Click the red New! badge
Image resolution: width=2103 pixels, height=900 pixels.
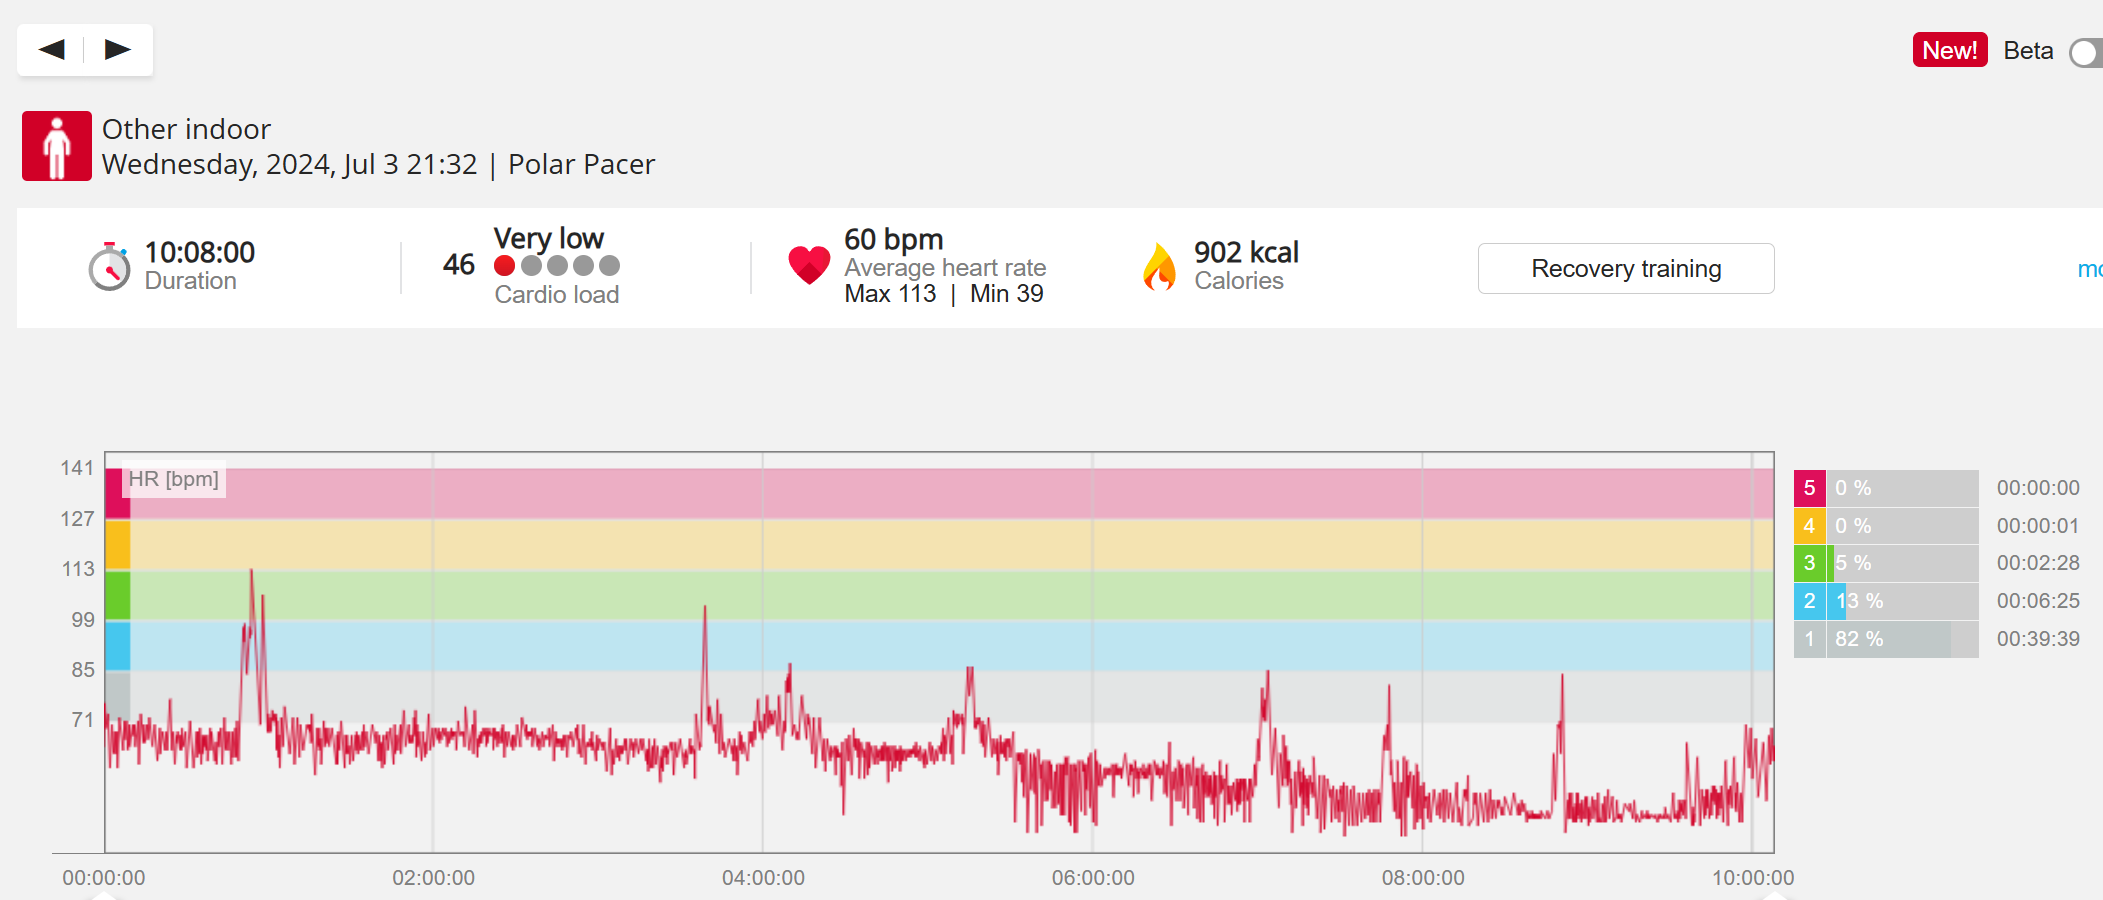coord(1949,50)
